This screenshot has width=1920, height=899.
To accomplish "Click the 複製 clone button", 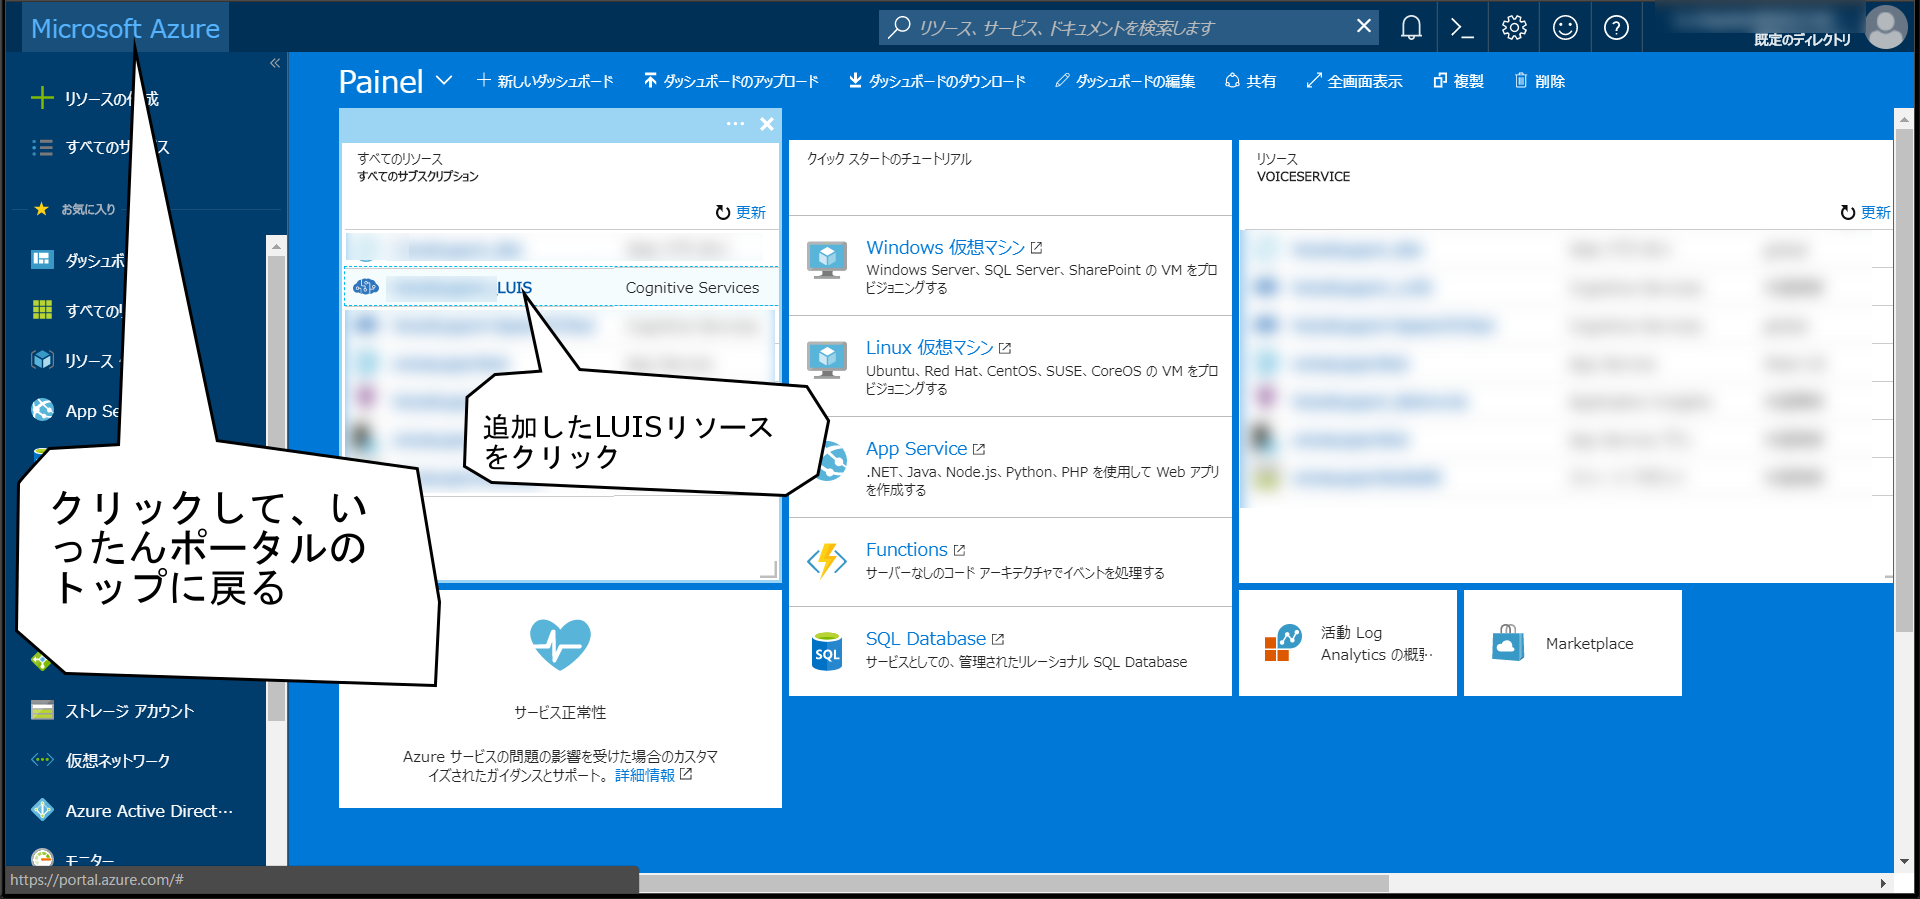I will point(1458,81).
